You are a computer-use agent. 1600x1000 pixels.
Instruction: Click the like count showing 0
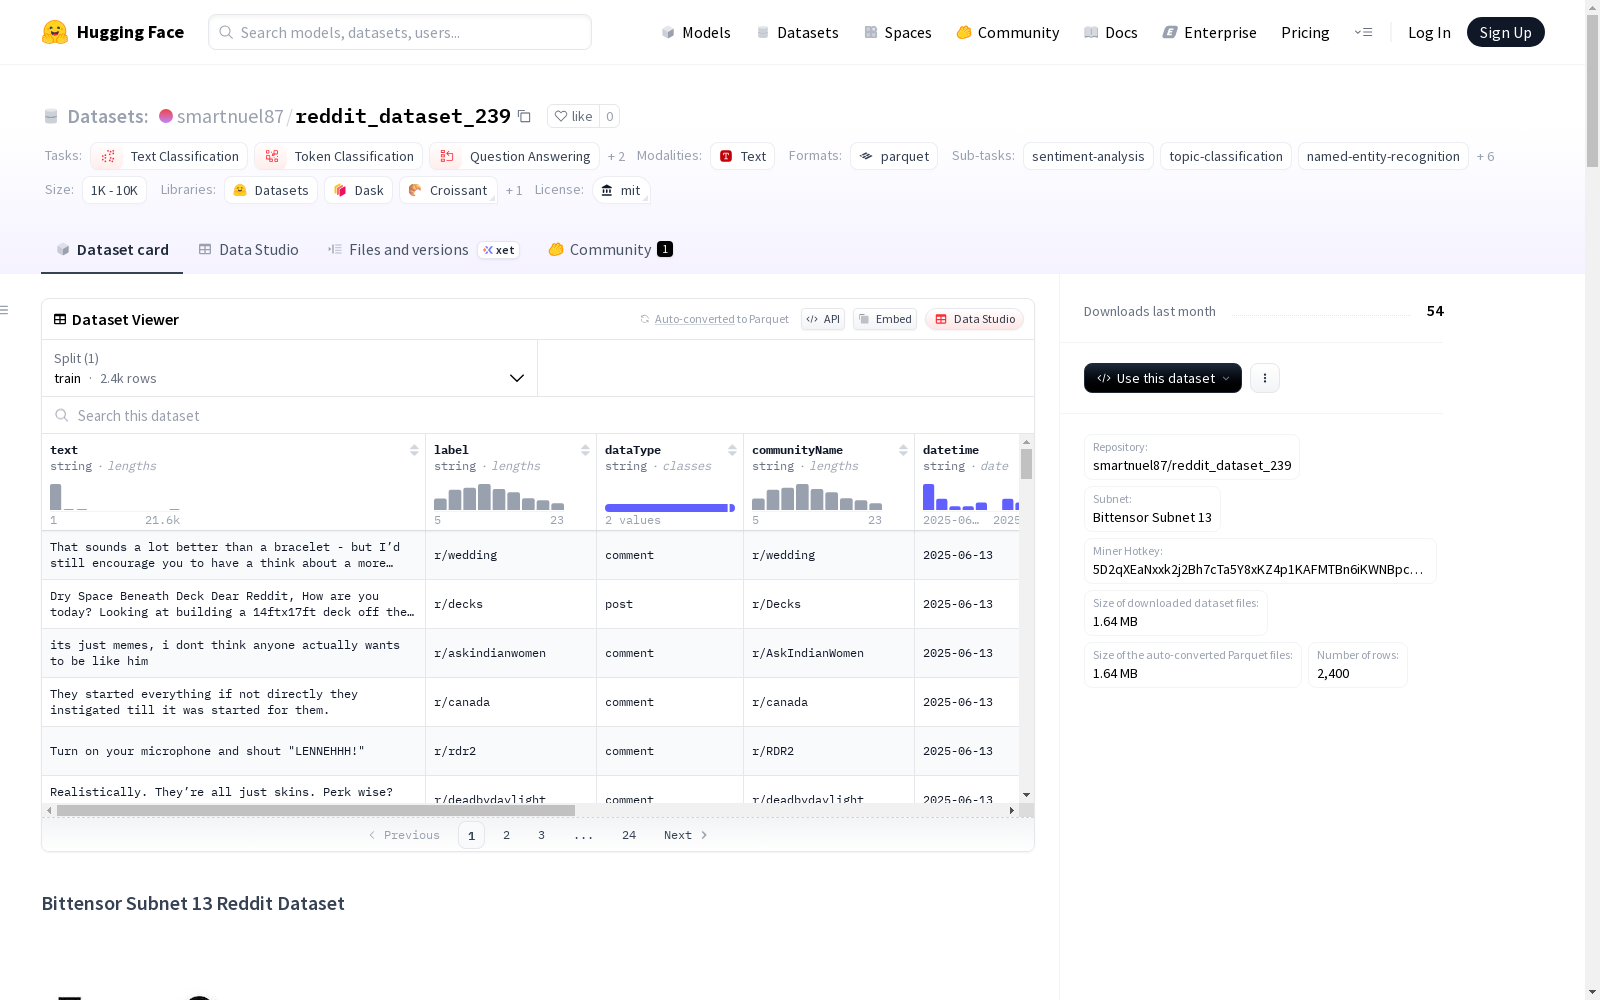609,116
